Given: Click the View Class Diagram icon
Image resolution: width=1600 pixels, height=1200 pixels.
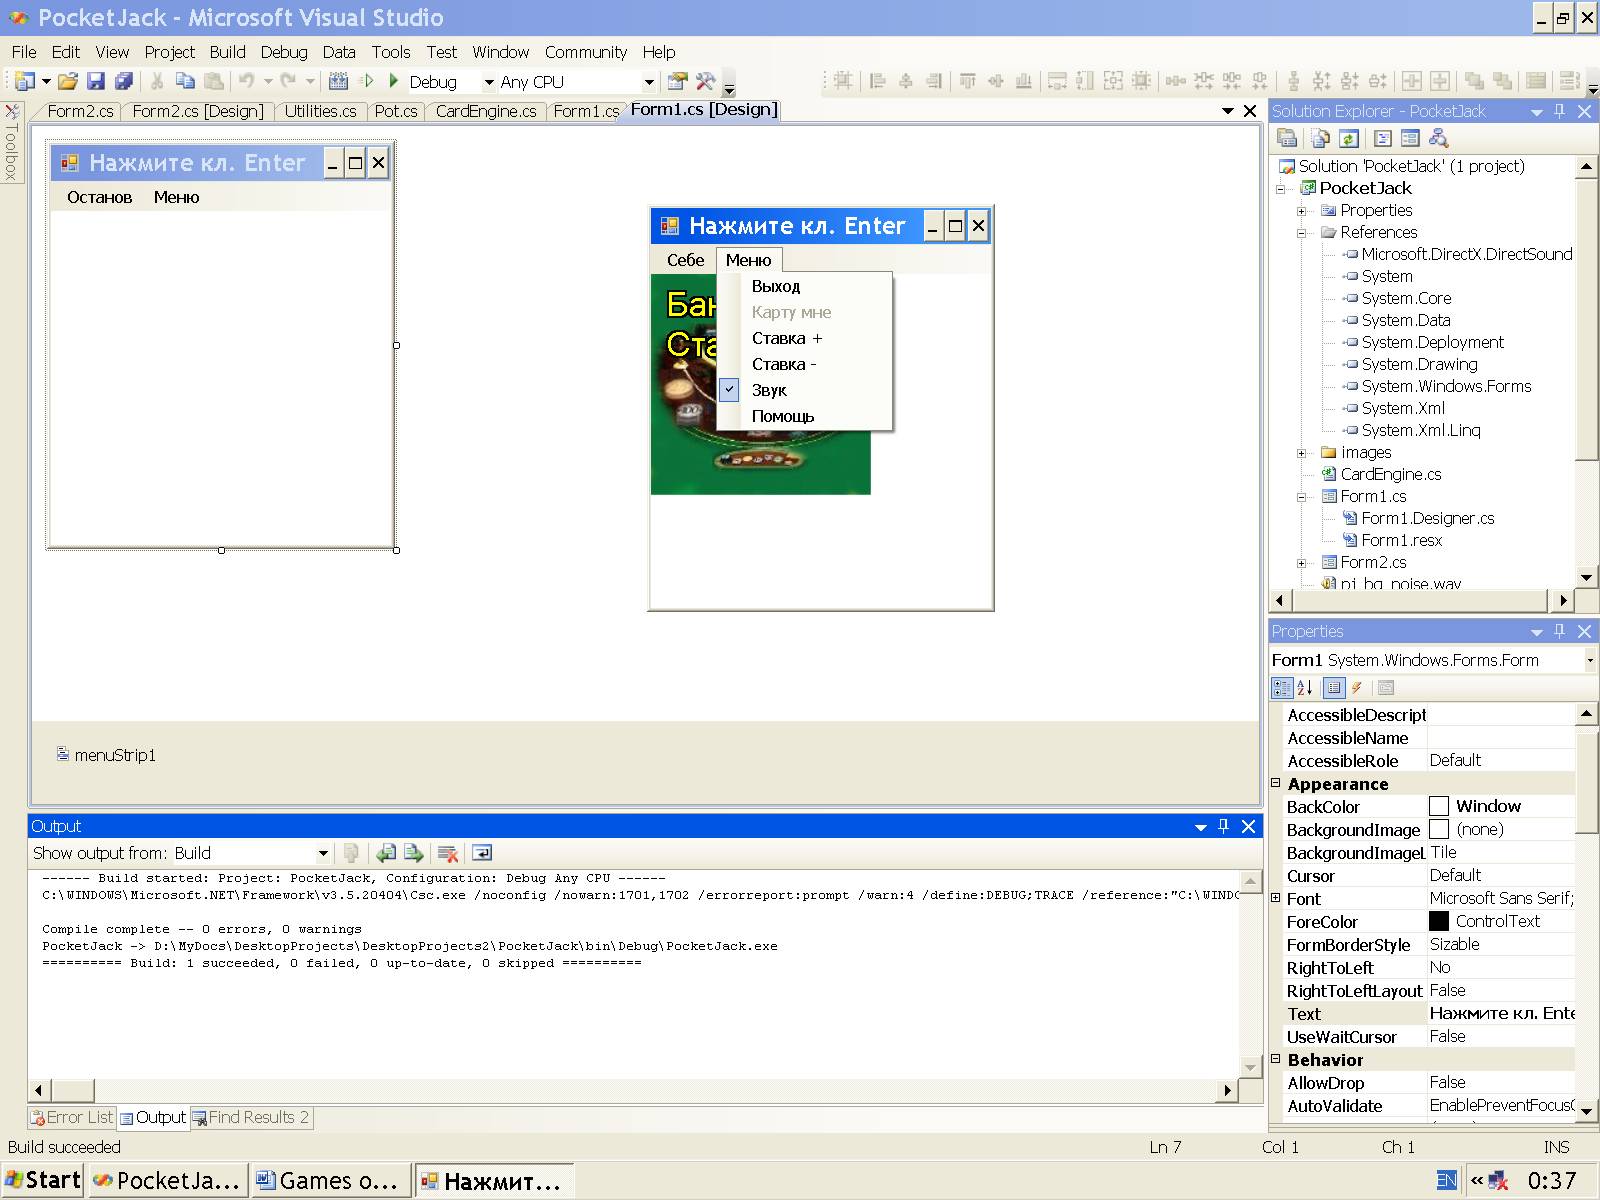Looking at the screenshot, I should [1438, 139].
